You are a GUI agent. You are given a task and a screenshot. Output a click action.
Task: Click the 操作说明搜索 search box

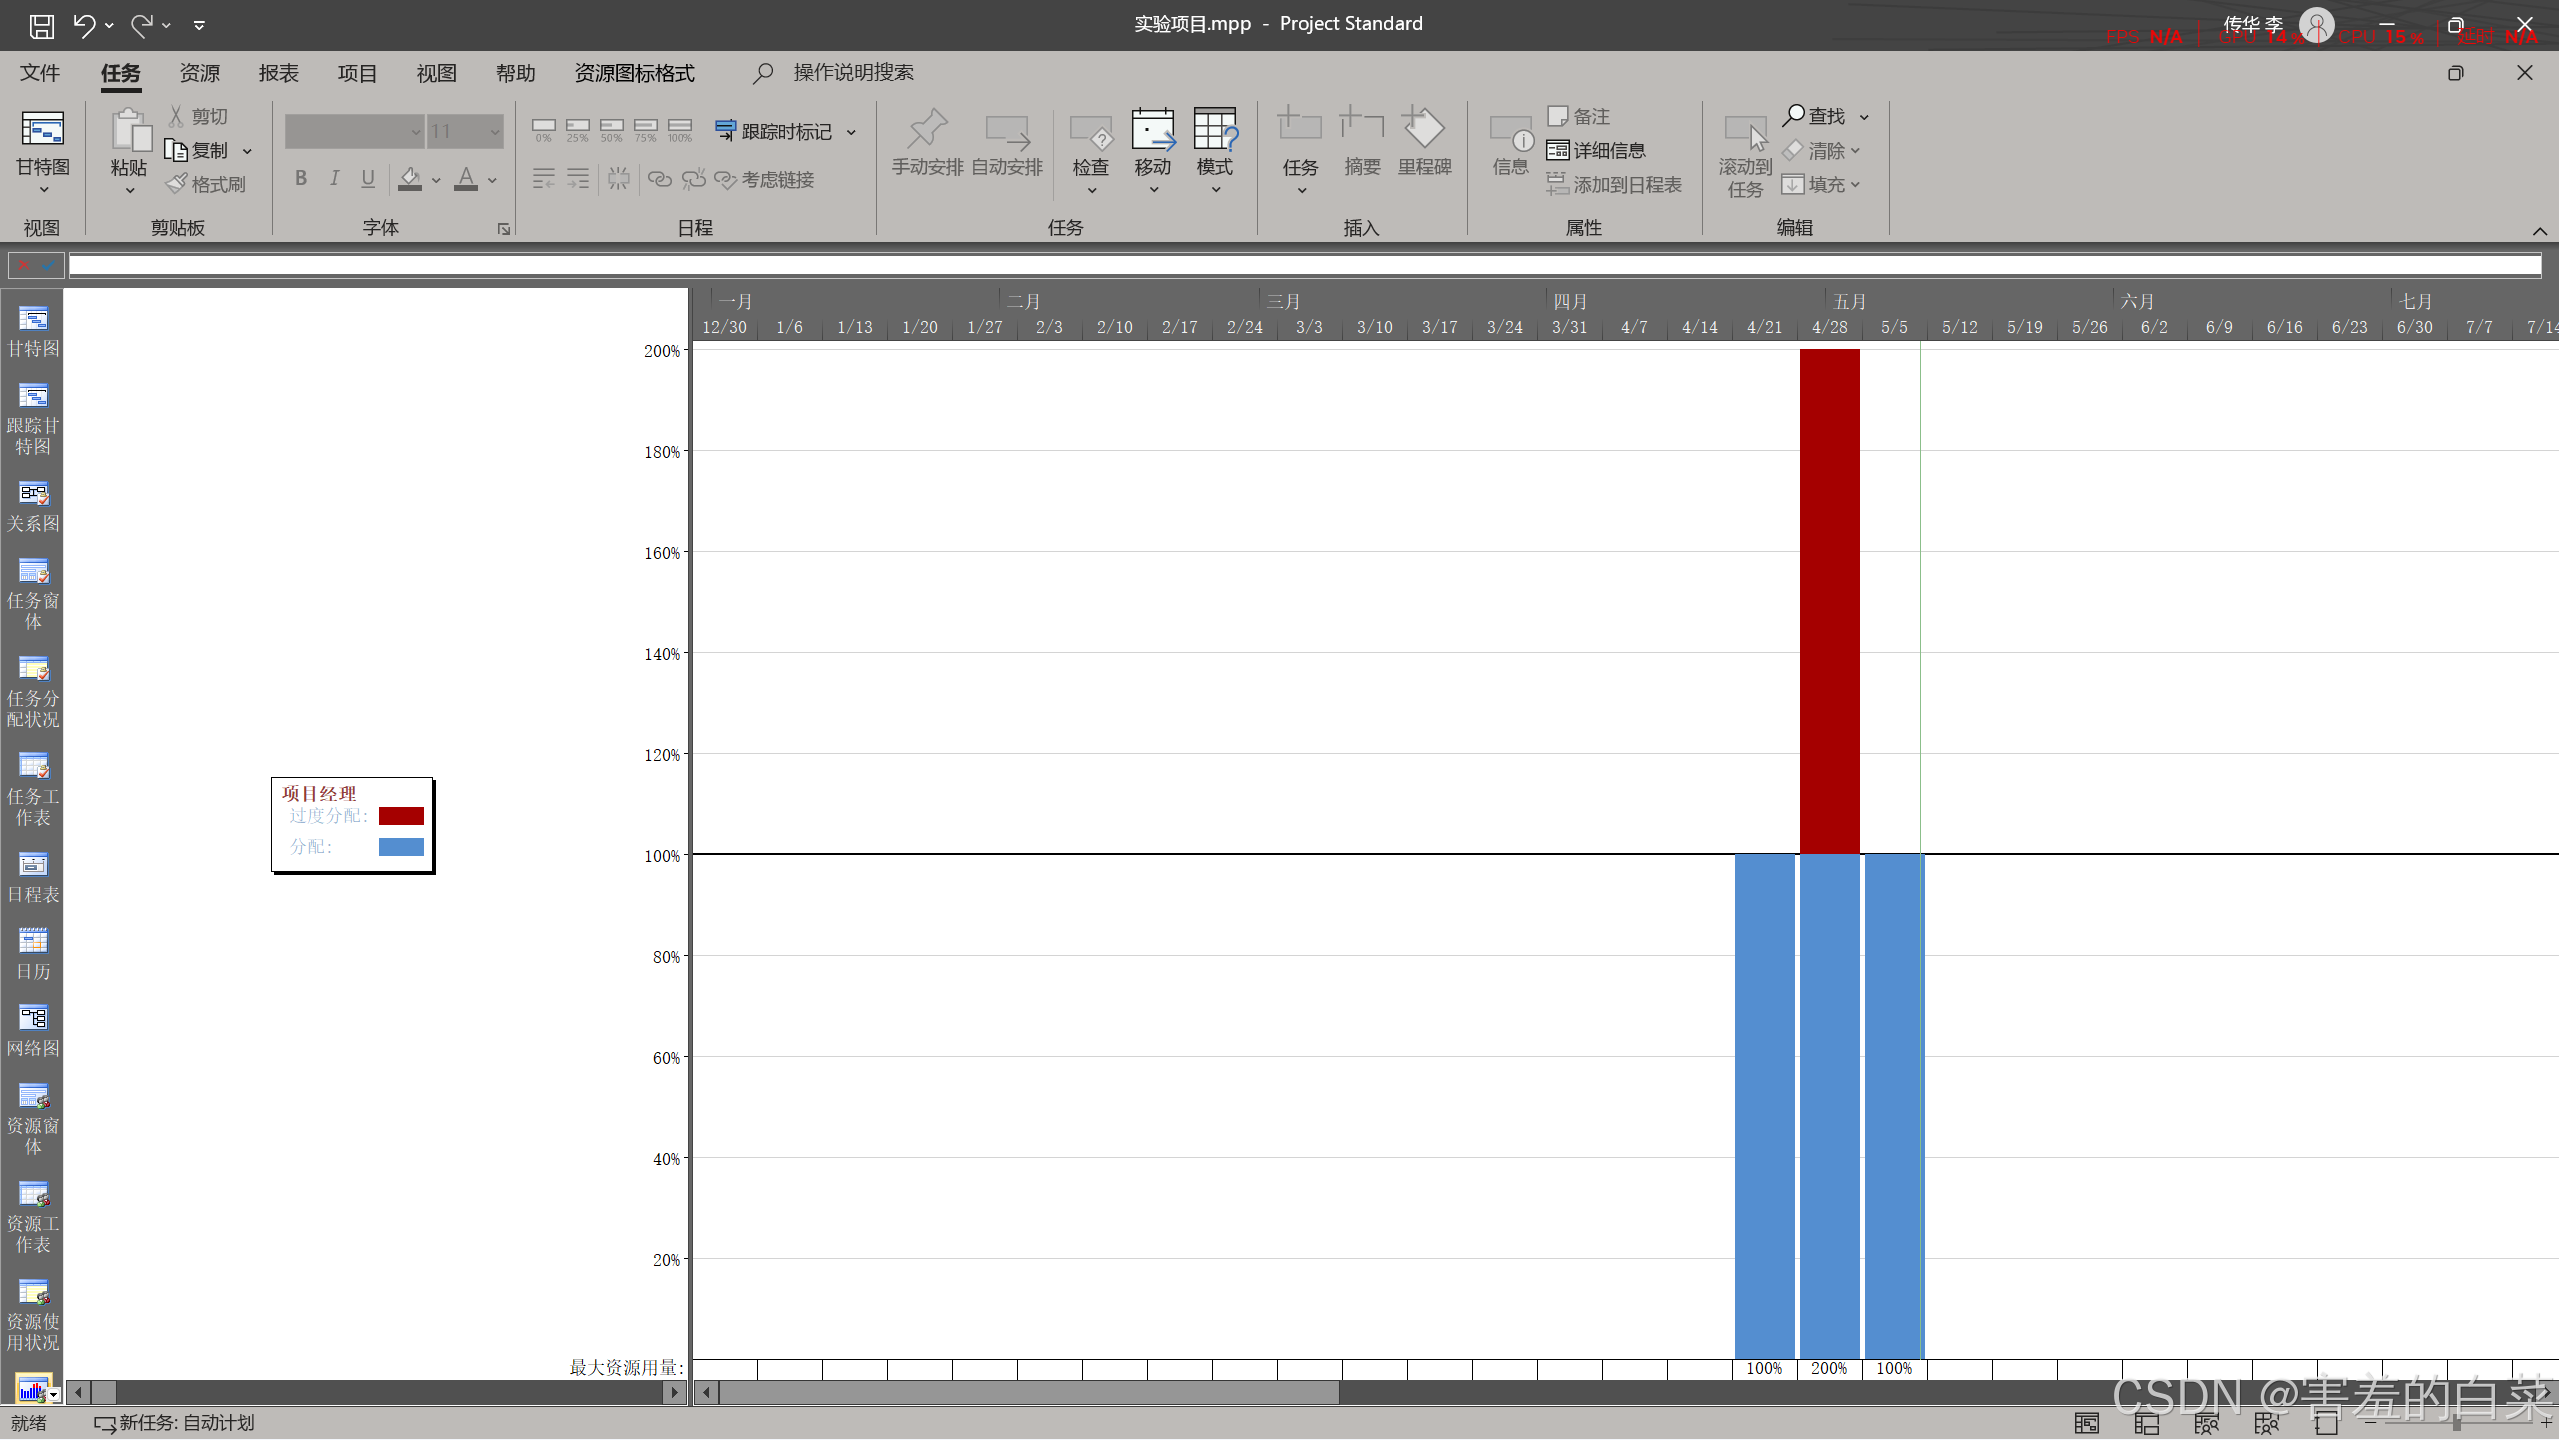click(x=852, y=73)
